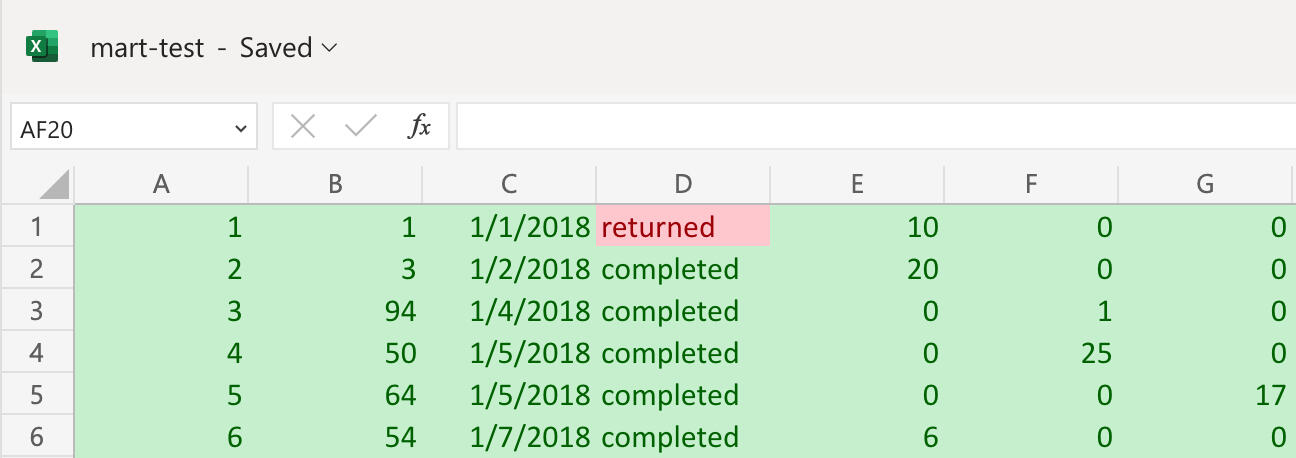Click the Excel app logo icon
1296x458 pixels.
click(x=42, y=47)
